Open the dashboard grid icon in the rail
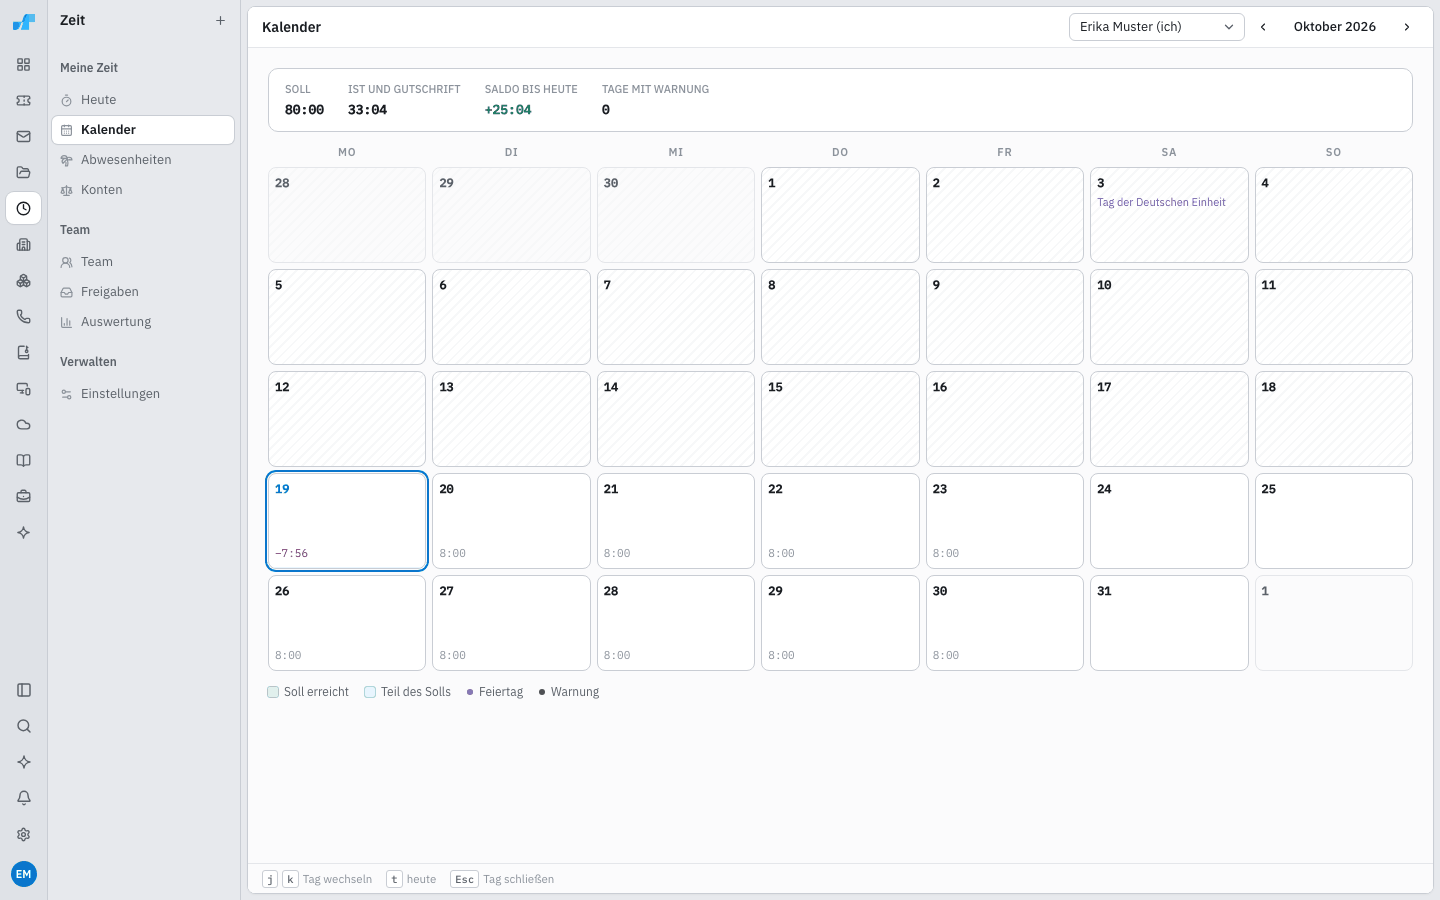 point(24,65)
